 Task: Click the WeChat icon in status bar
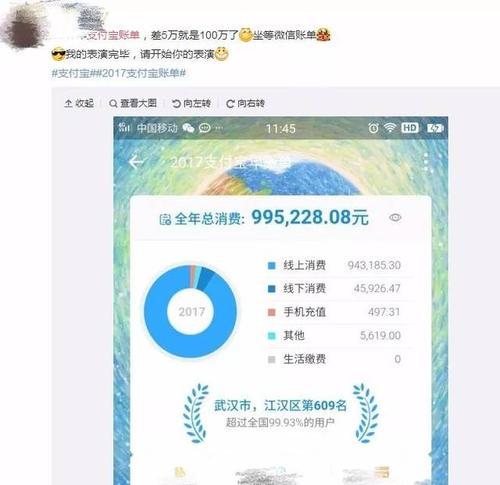pyautogui.click(x=188, y=128)
